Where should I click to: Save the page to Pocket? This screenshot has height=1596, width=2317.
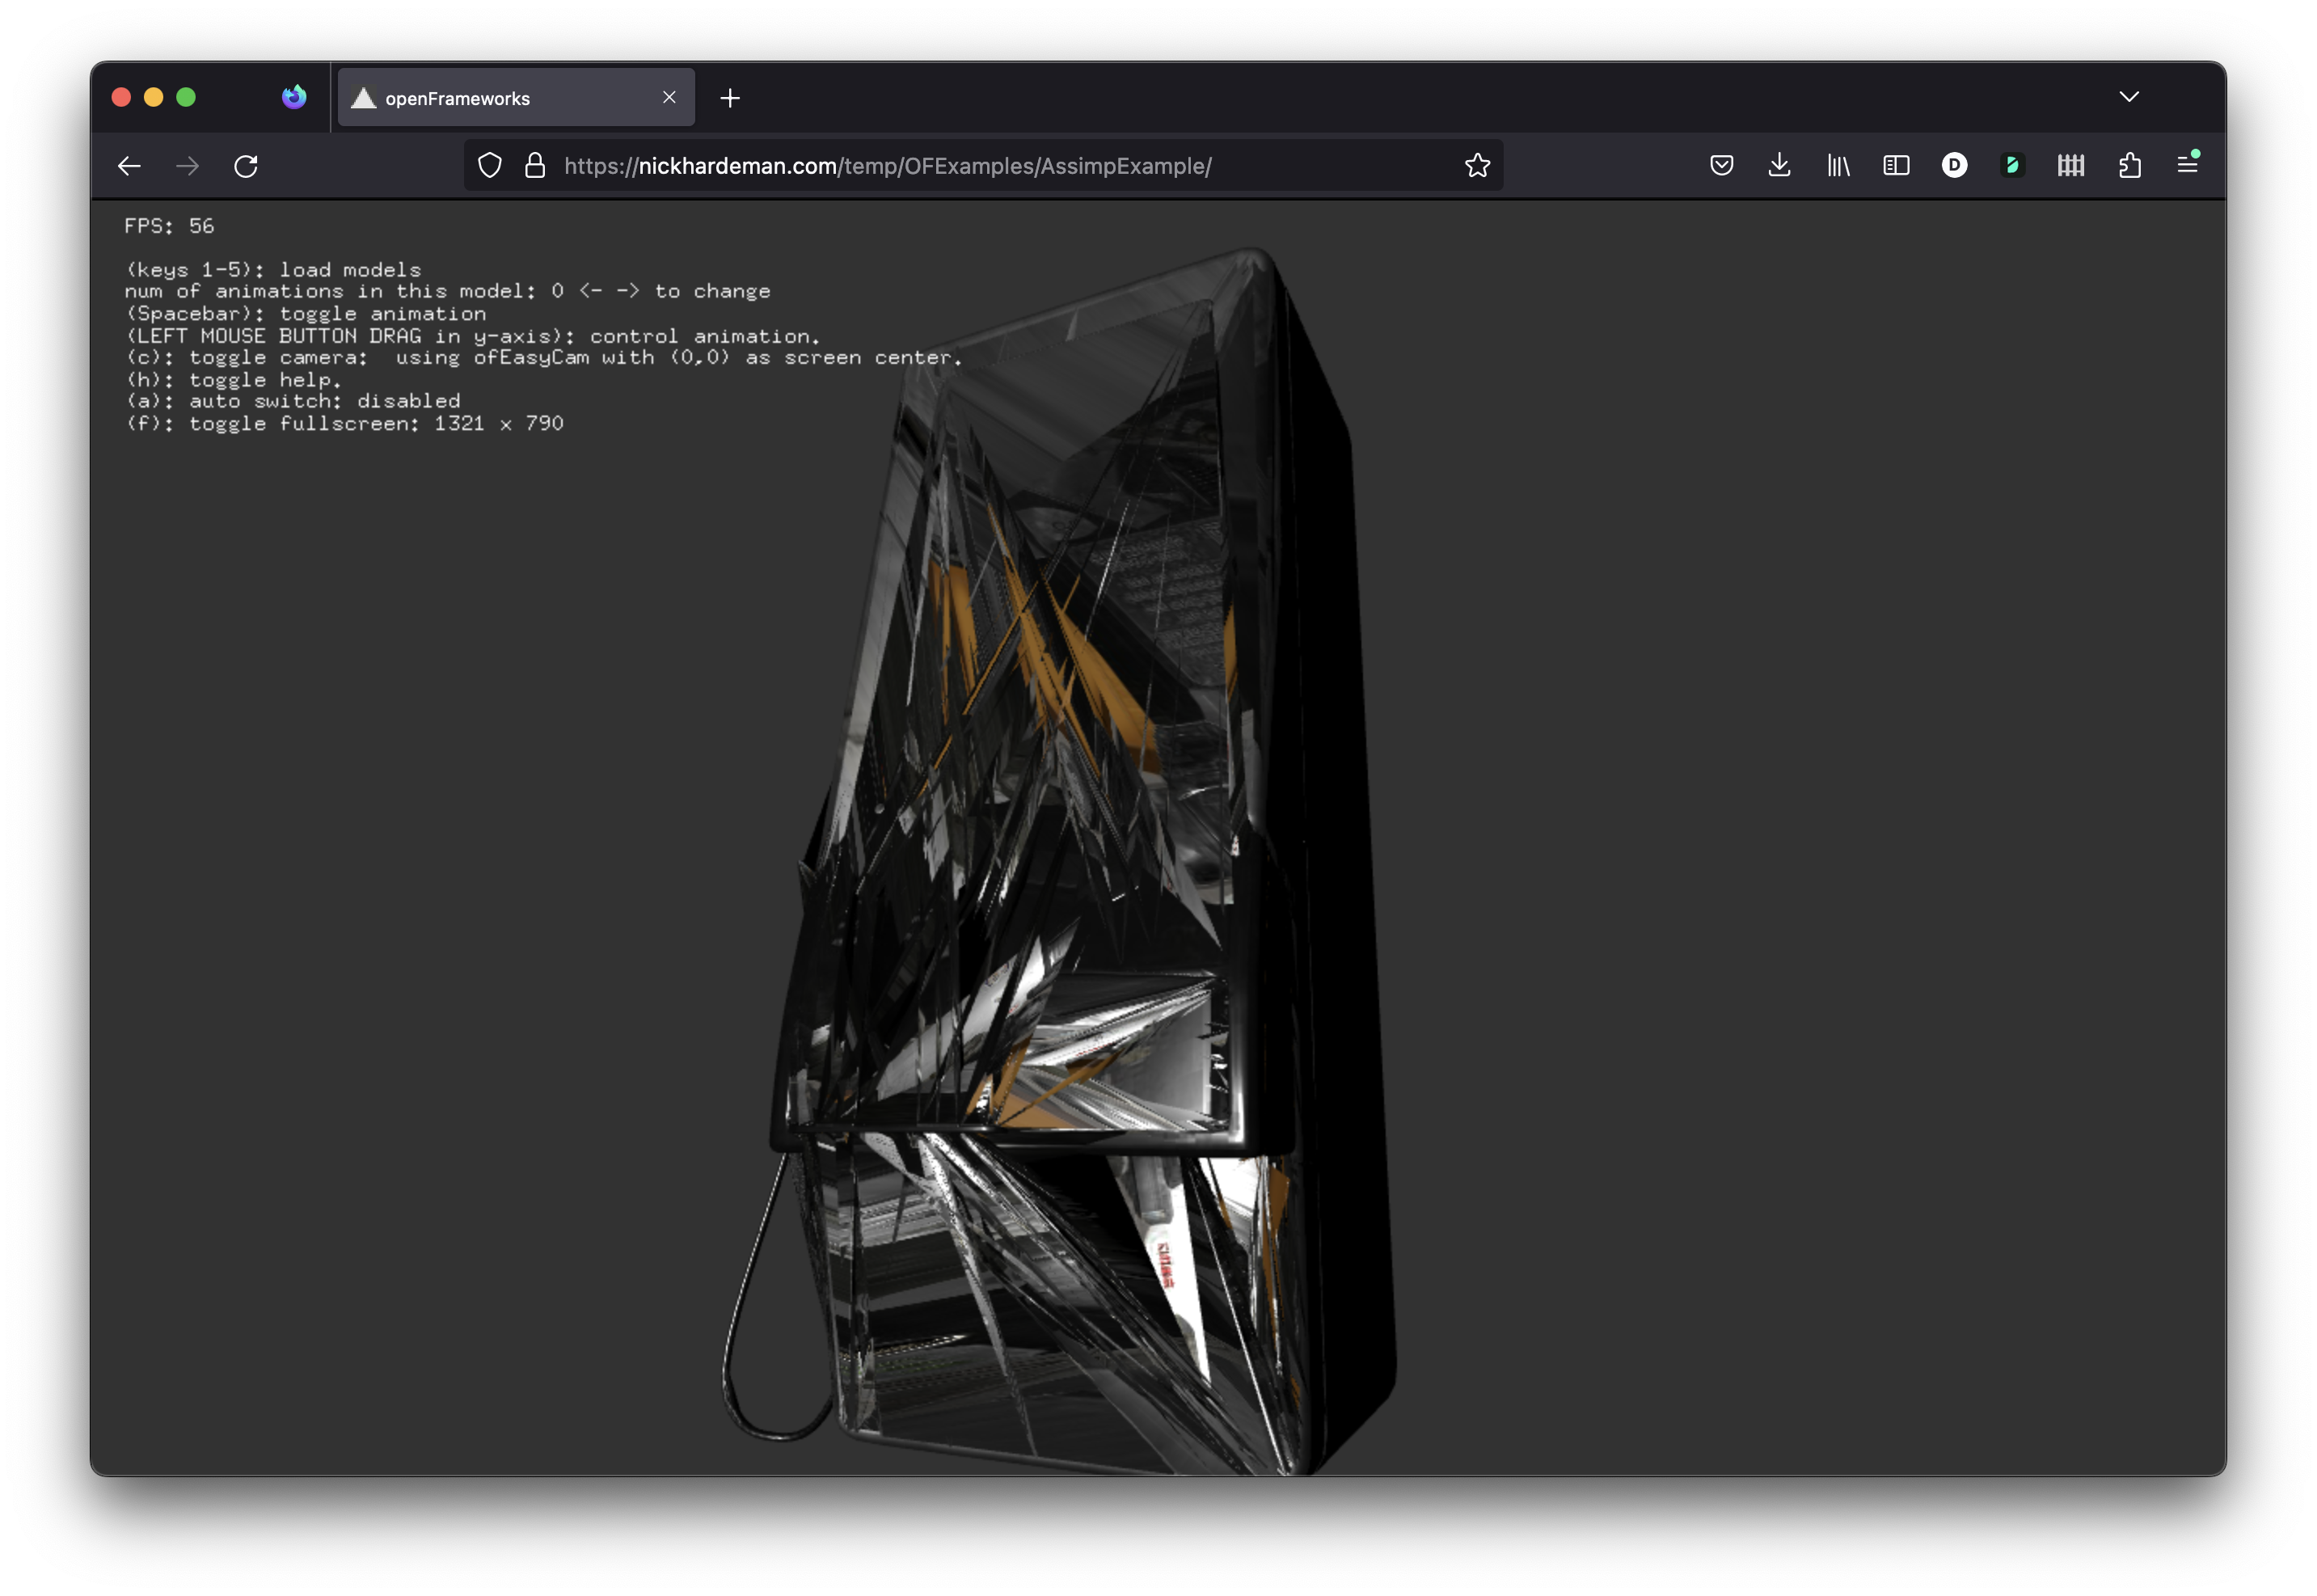(1723, 165)
